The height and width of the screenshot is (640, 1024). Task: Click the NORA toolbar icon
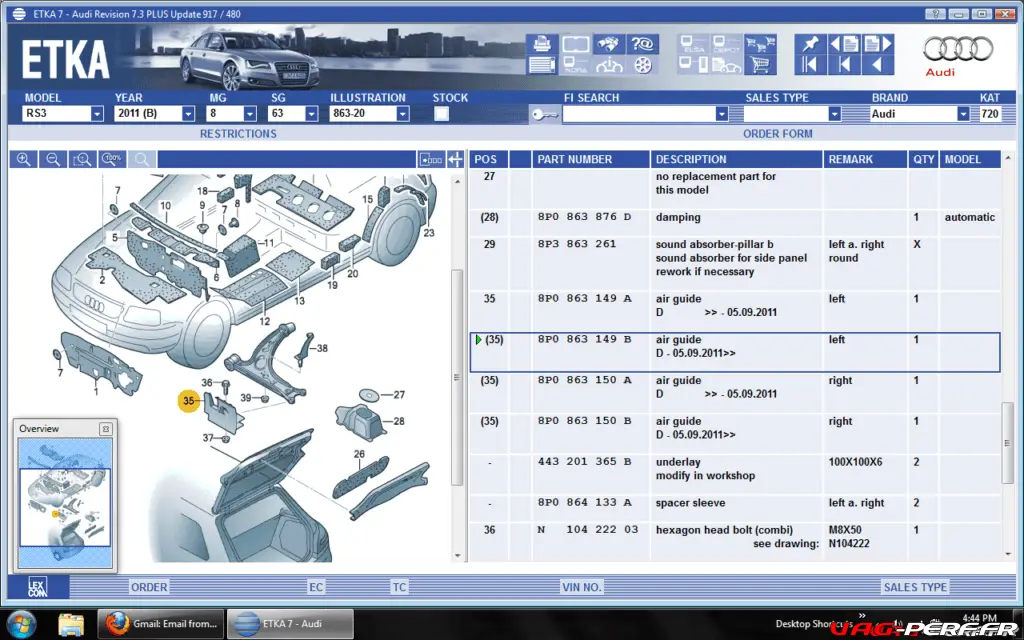[x=575, y=65]
